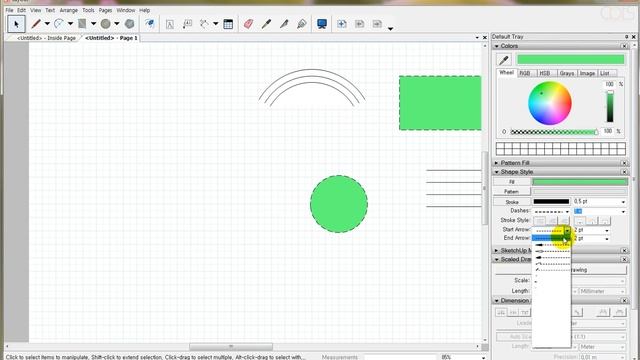This screenshot has width=640, height=360.
Task: Open the stroke width 0.5 pt dropdown
Action: [623, 202]
